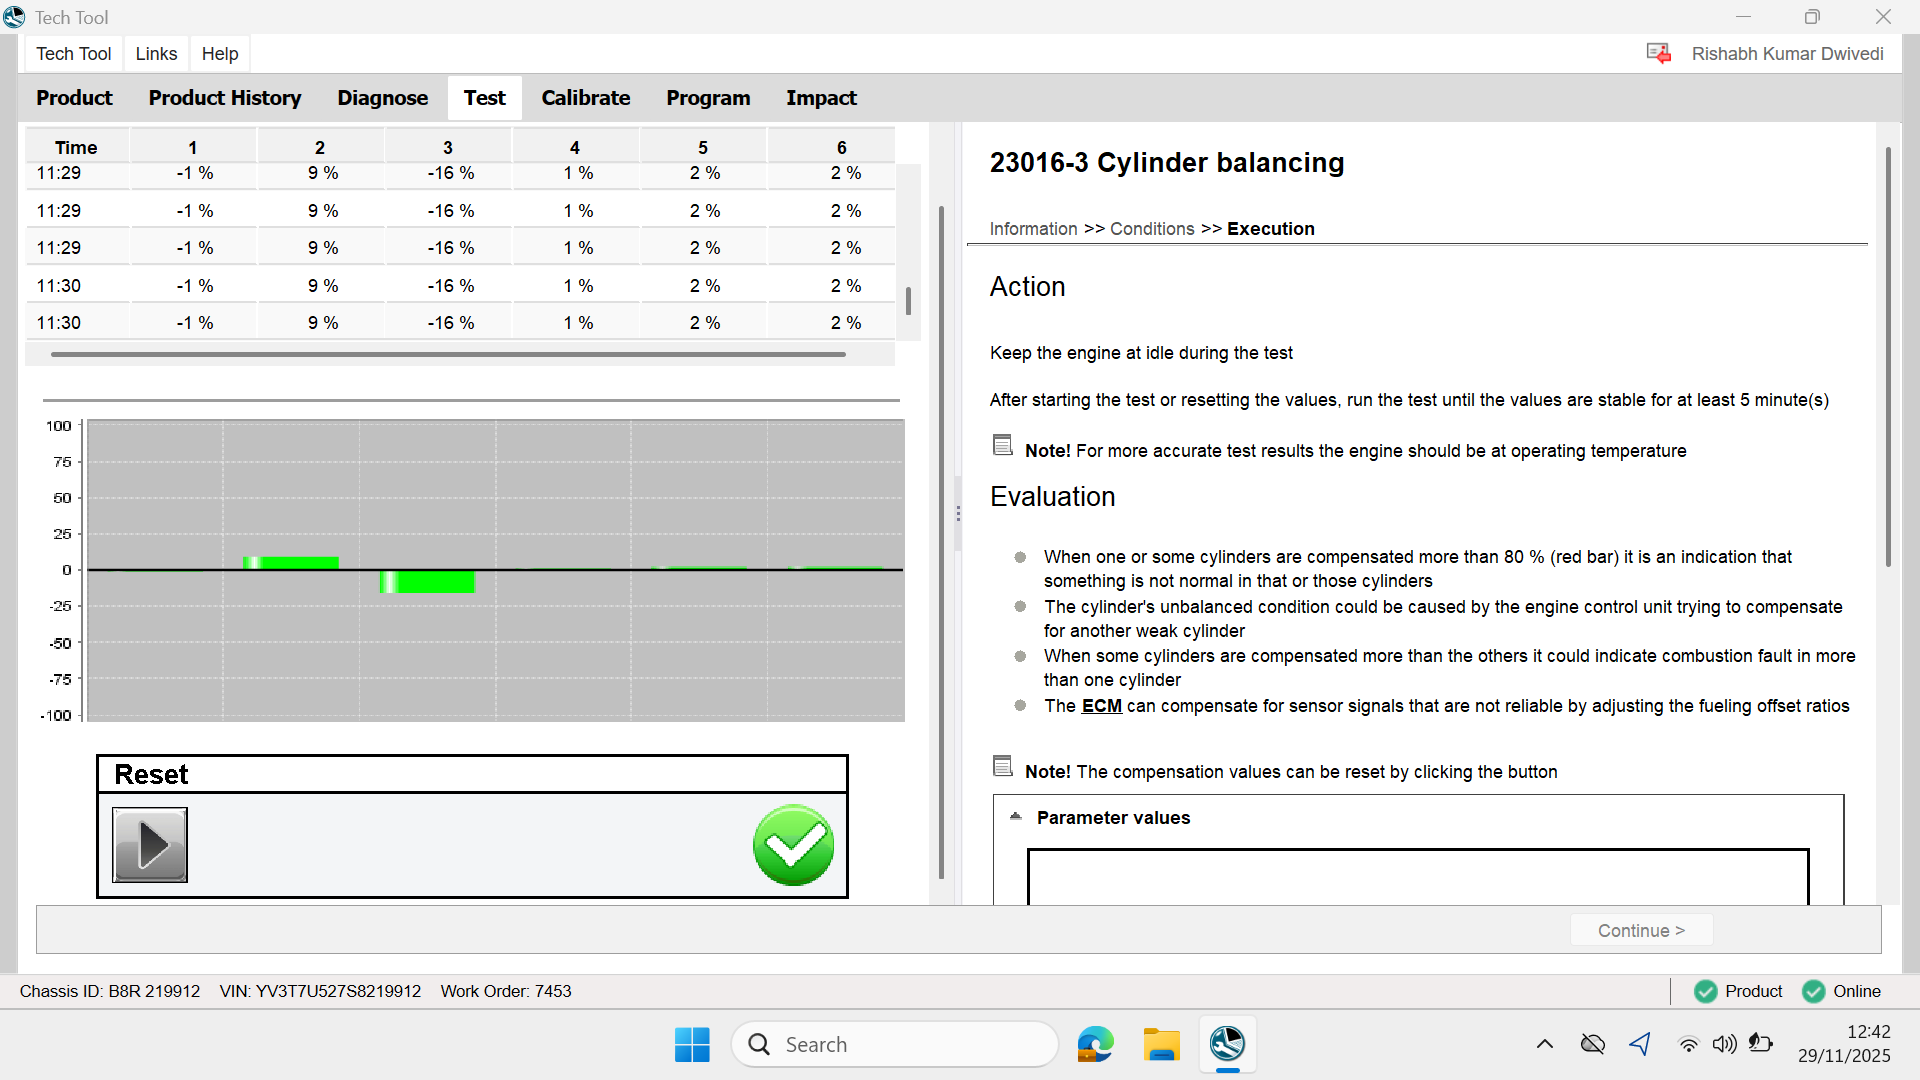Click the location arrow tray icon
This screenshot has width=1920, height=1080.
point(1640,1044)
